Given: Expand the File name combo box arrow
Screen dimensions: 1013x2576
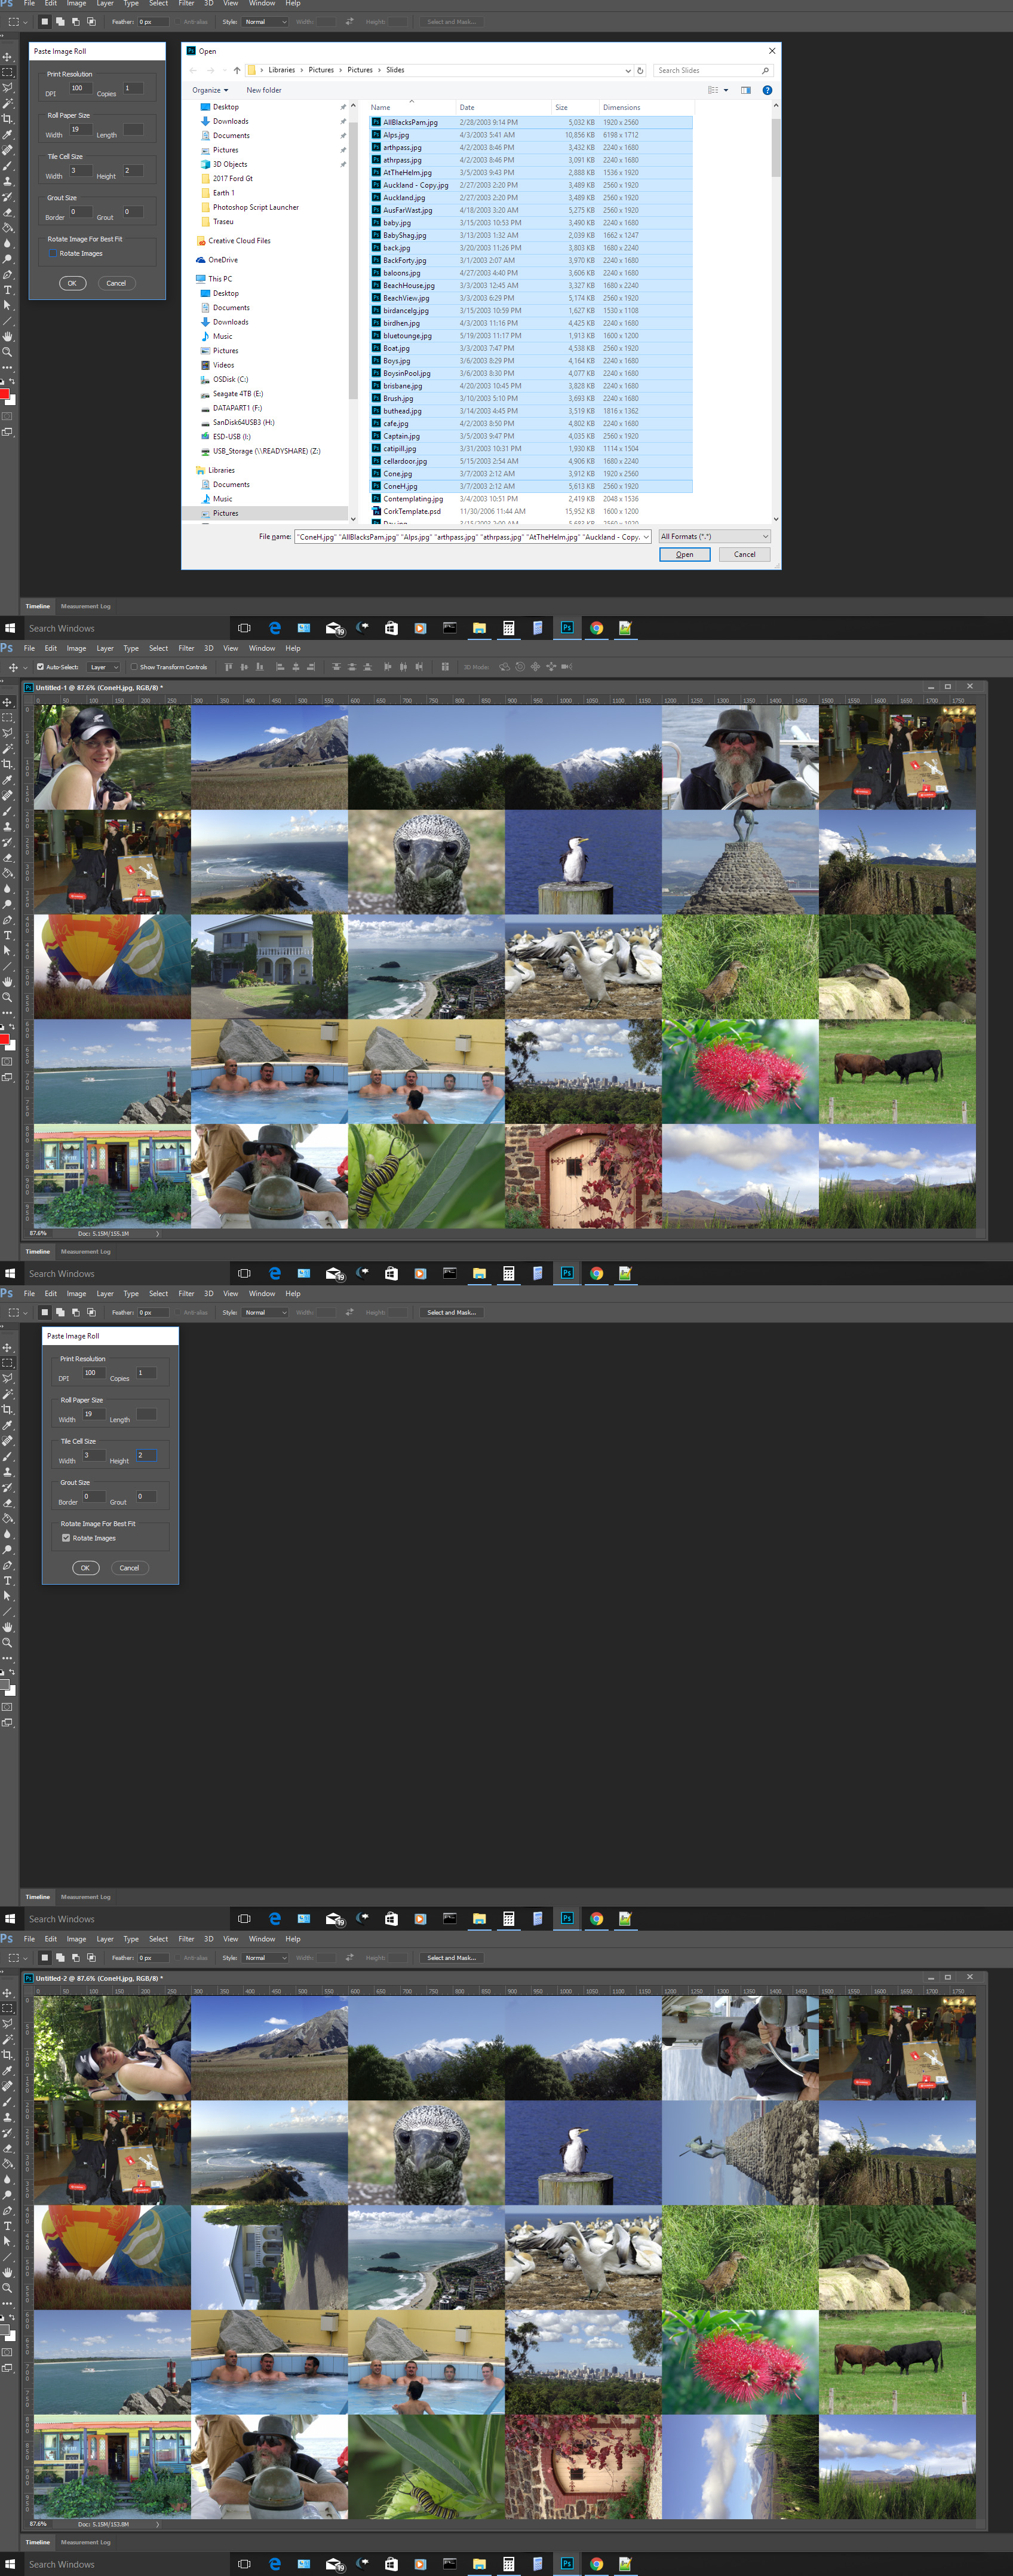Looking at the screenshot, I should pyautogui.click(x=646, y=537).
